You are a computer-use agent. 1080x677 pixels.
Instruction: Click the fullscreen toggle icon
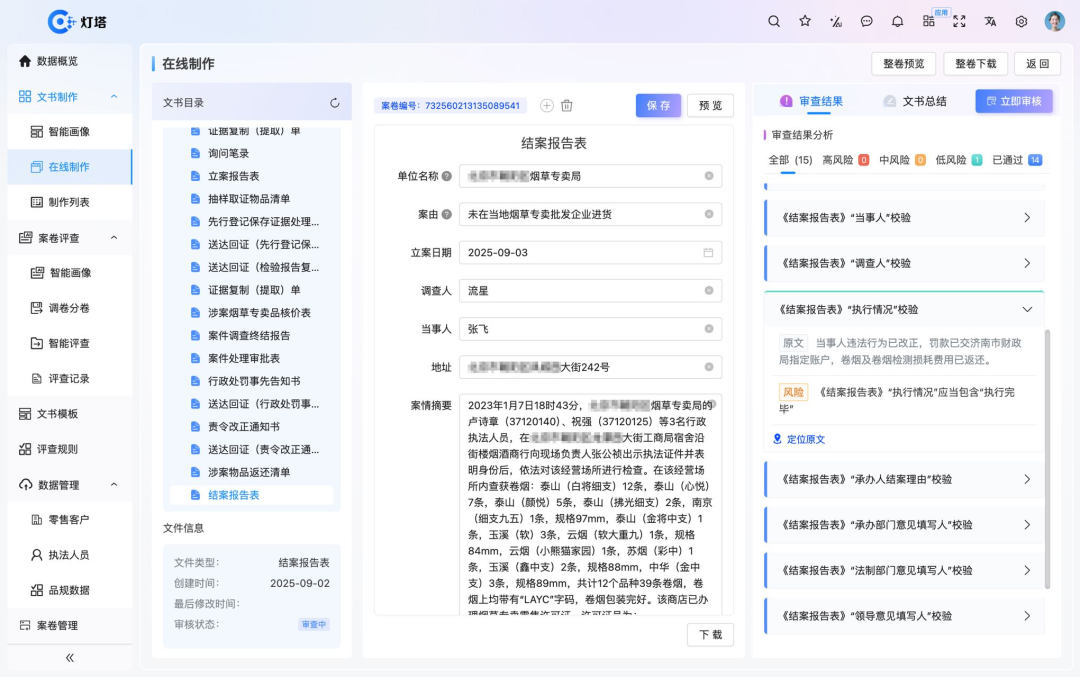960,21
